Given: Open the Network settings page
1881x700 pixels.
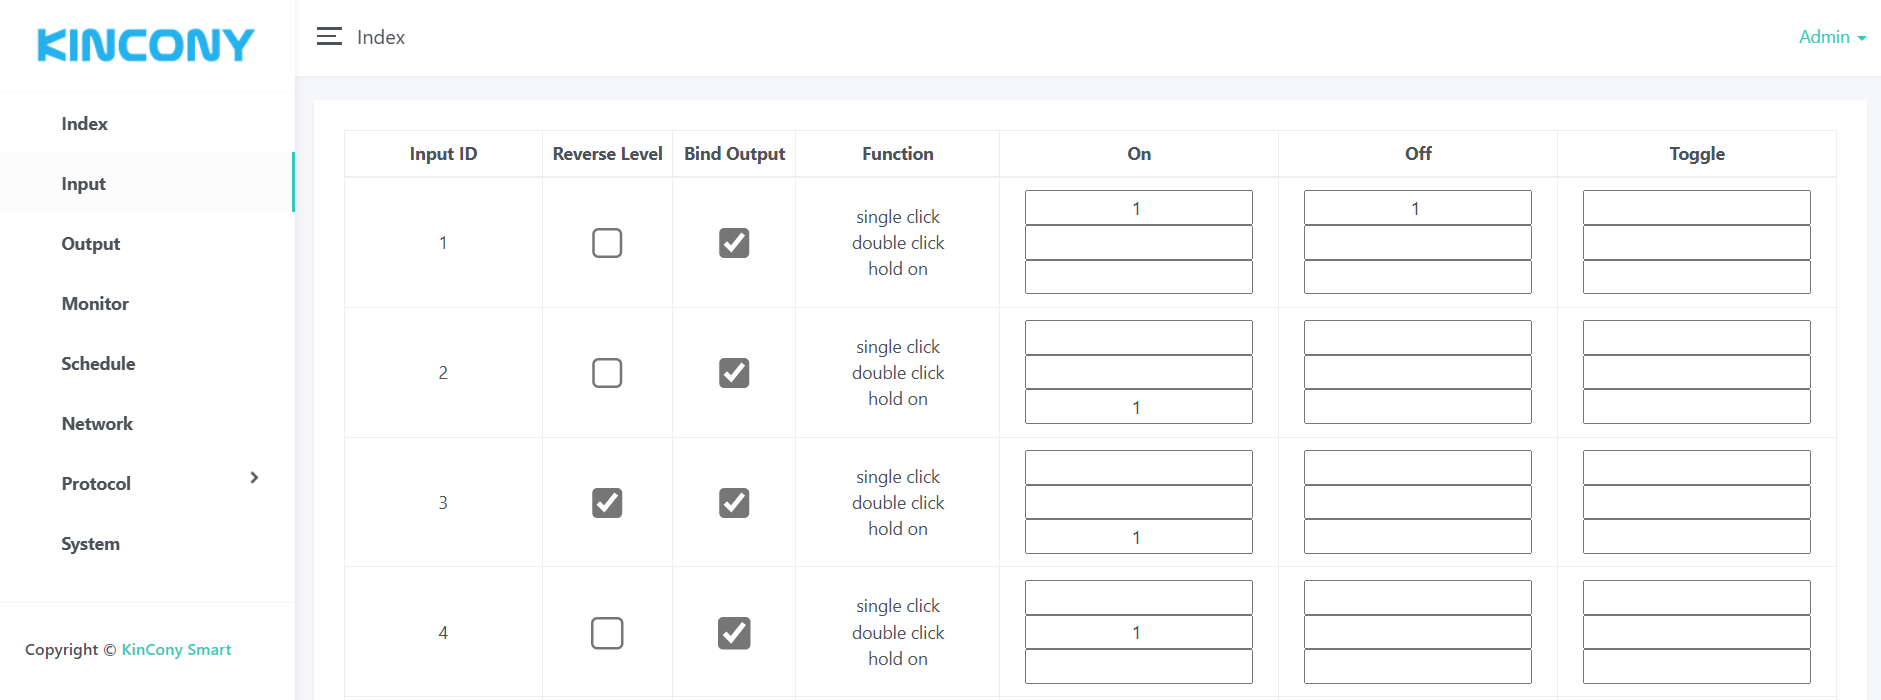Looking at the screenshot, I should pos(97,424).
